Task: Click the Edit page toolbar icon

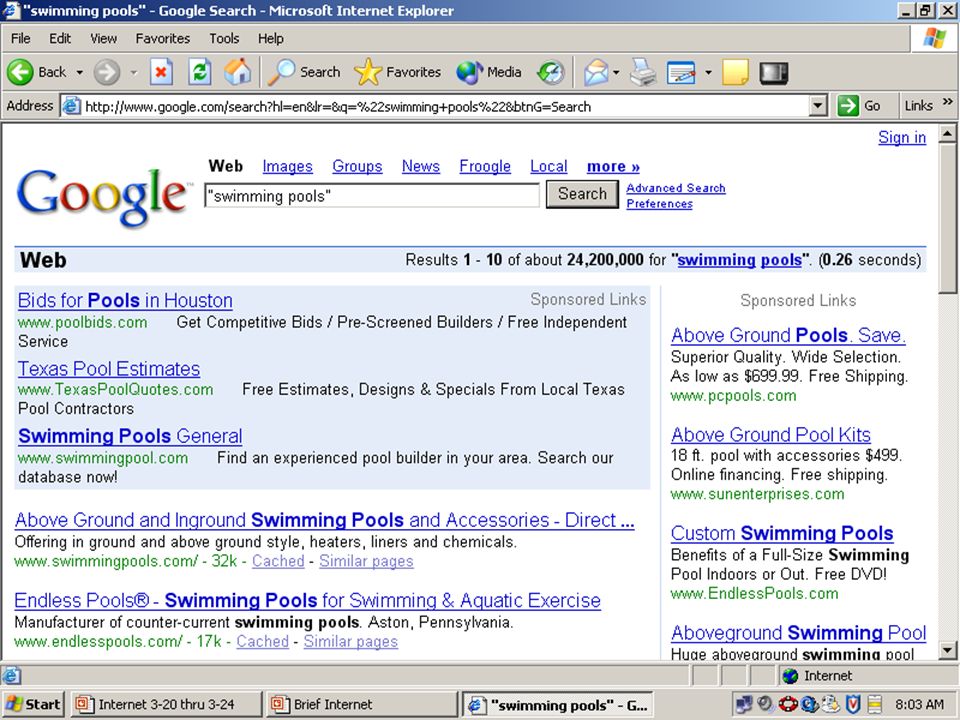Action: [x=681, y=73]
